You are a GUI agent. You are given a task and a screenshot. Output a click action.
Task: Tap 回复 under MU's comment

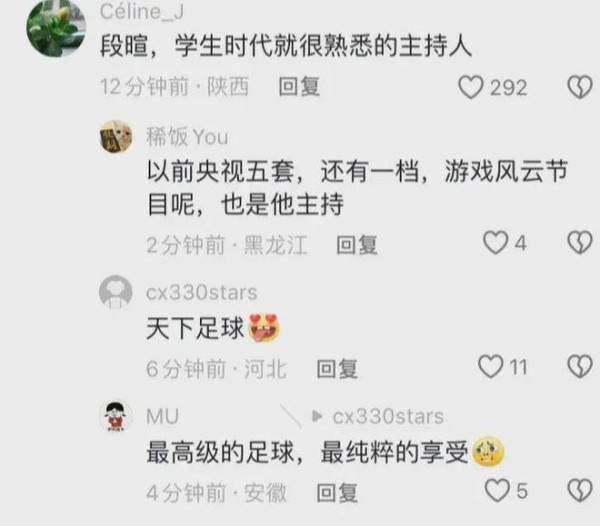337,493
